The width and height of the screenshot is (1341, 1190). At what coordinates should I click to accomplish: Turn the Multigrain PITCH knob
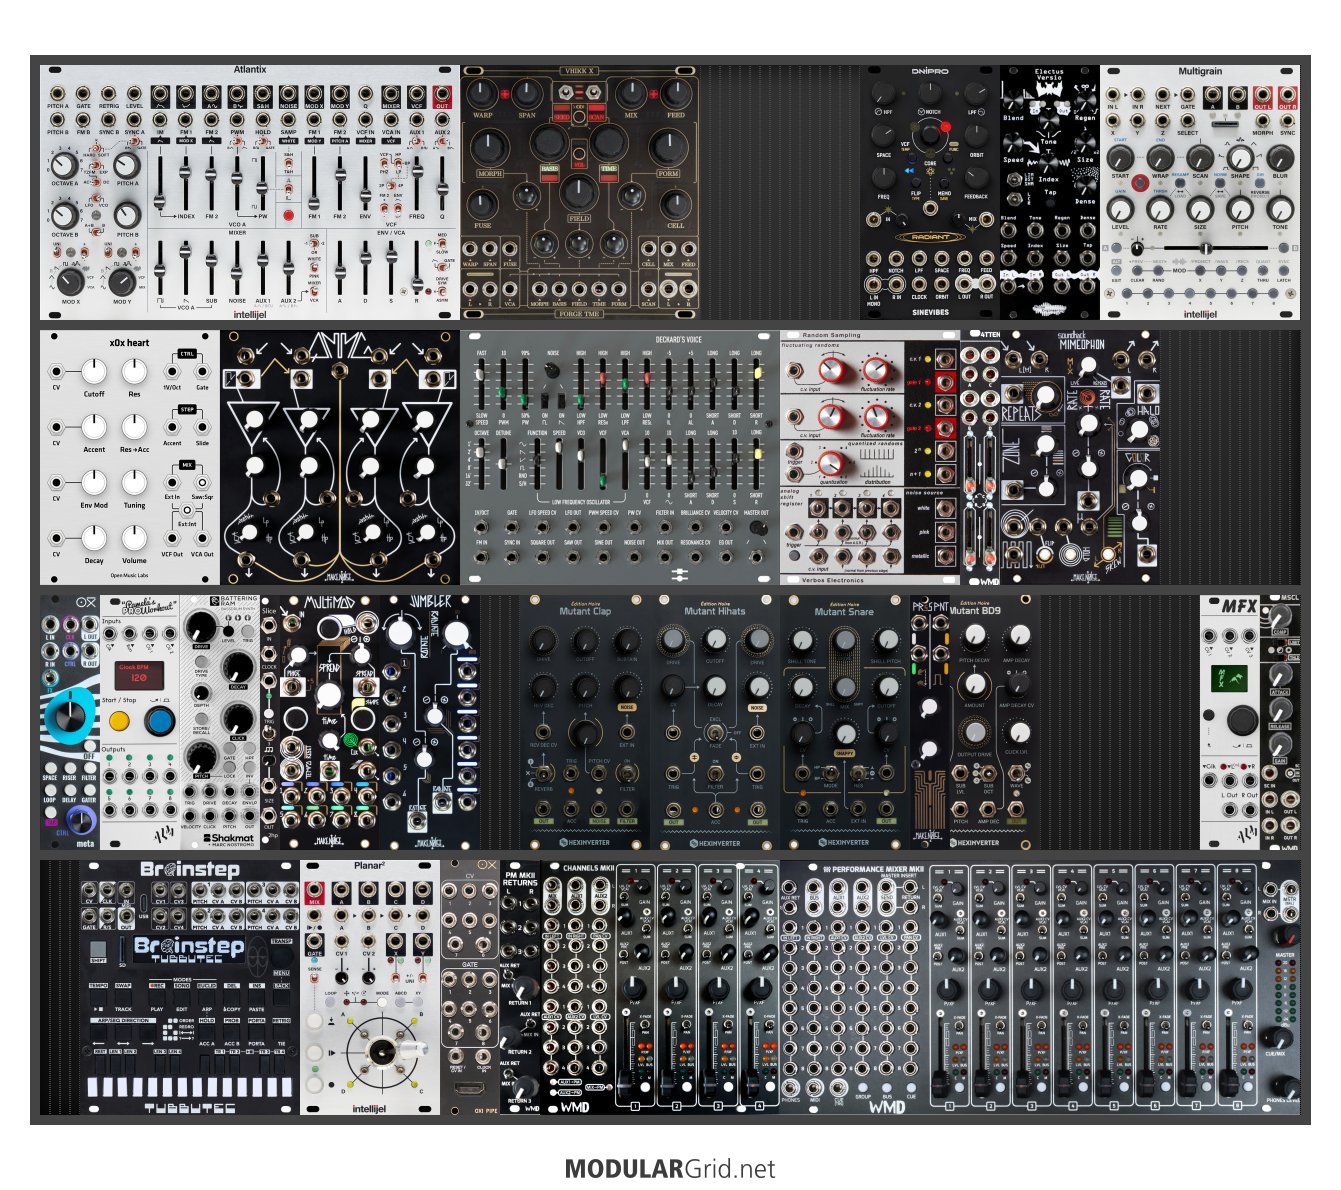1240,209
